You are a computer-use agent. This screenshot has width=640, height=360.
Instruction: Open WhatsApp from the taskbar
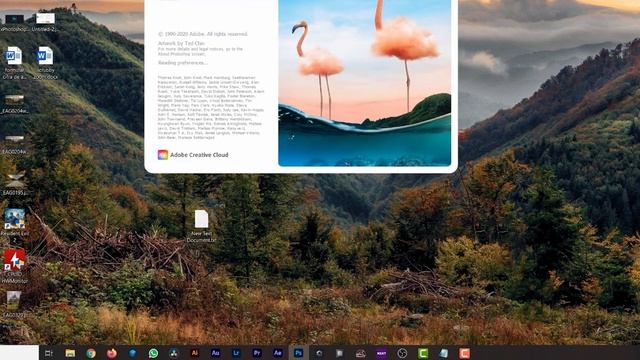pyautogui.click(x=153, y=353)
